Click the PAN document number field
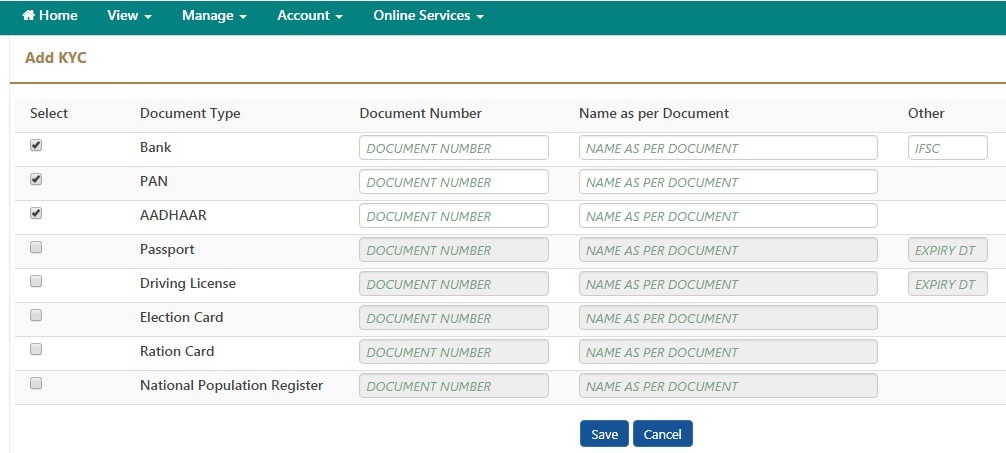Viewport: 1006px width, 453px height. tap(454, 182)
